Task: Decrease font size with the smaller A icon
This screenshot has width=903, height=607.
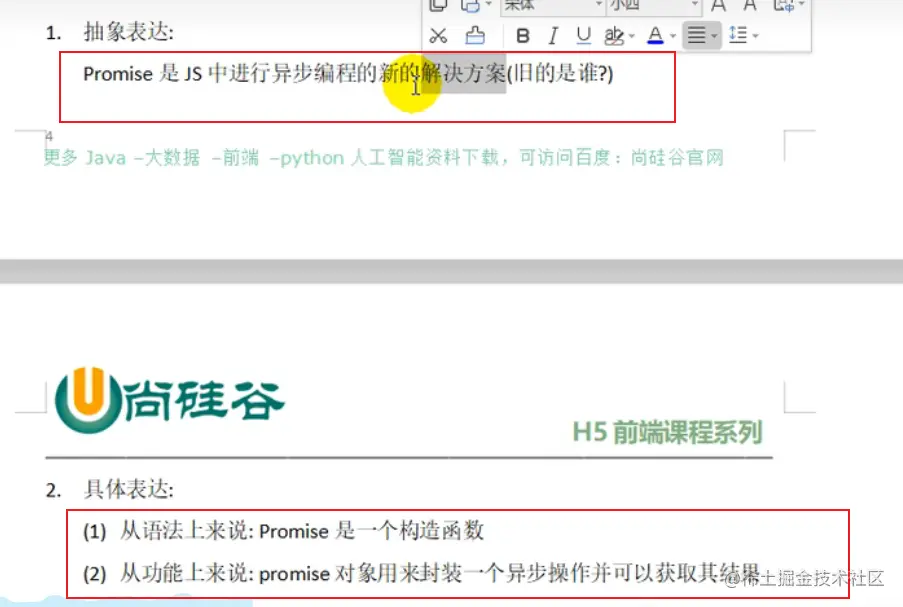Action: pos(750,6)
